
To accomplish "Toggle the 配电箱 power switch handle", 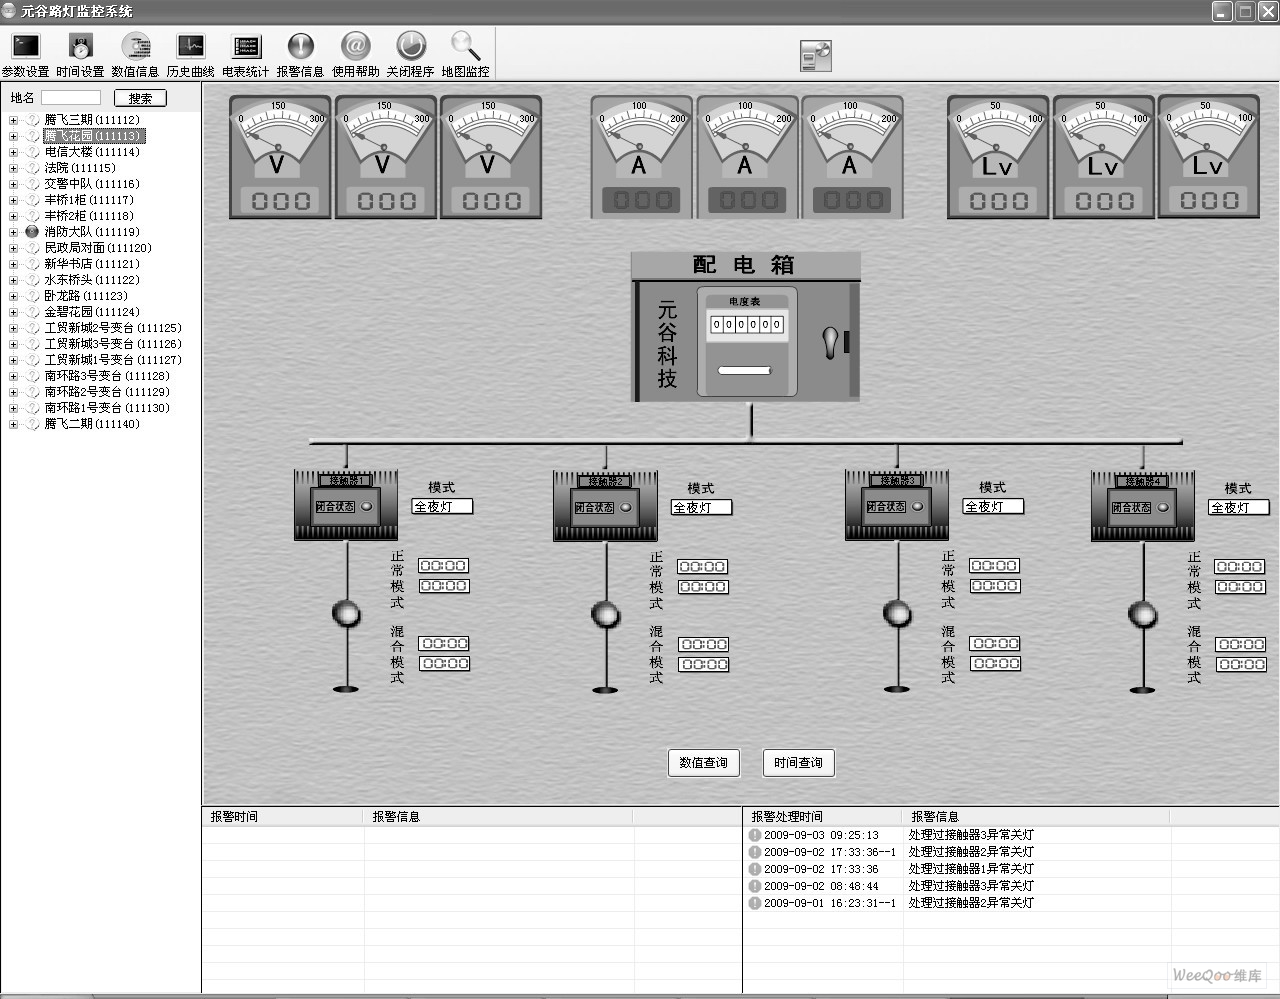I will coord(830,342).
